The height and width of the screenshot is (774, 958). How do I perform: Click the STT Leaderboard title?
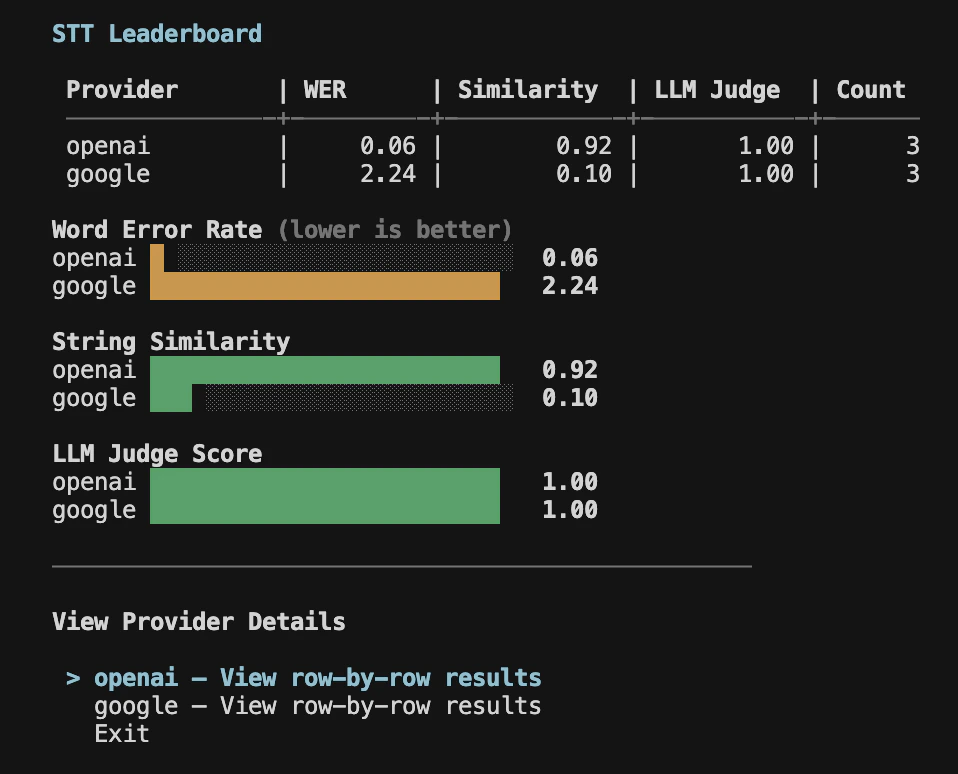pos(156,32)
